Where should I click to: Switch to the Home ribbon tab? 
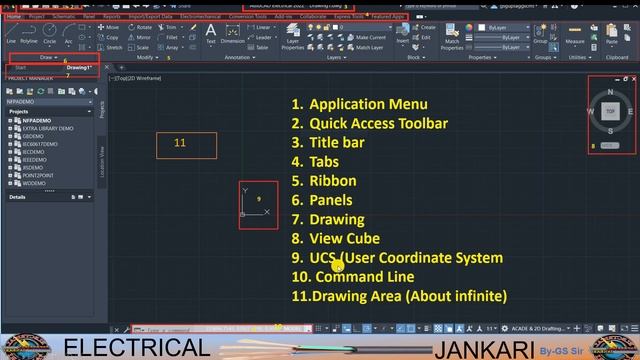click(14, 17)
